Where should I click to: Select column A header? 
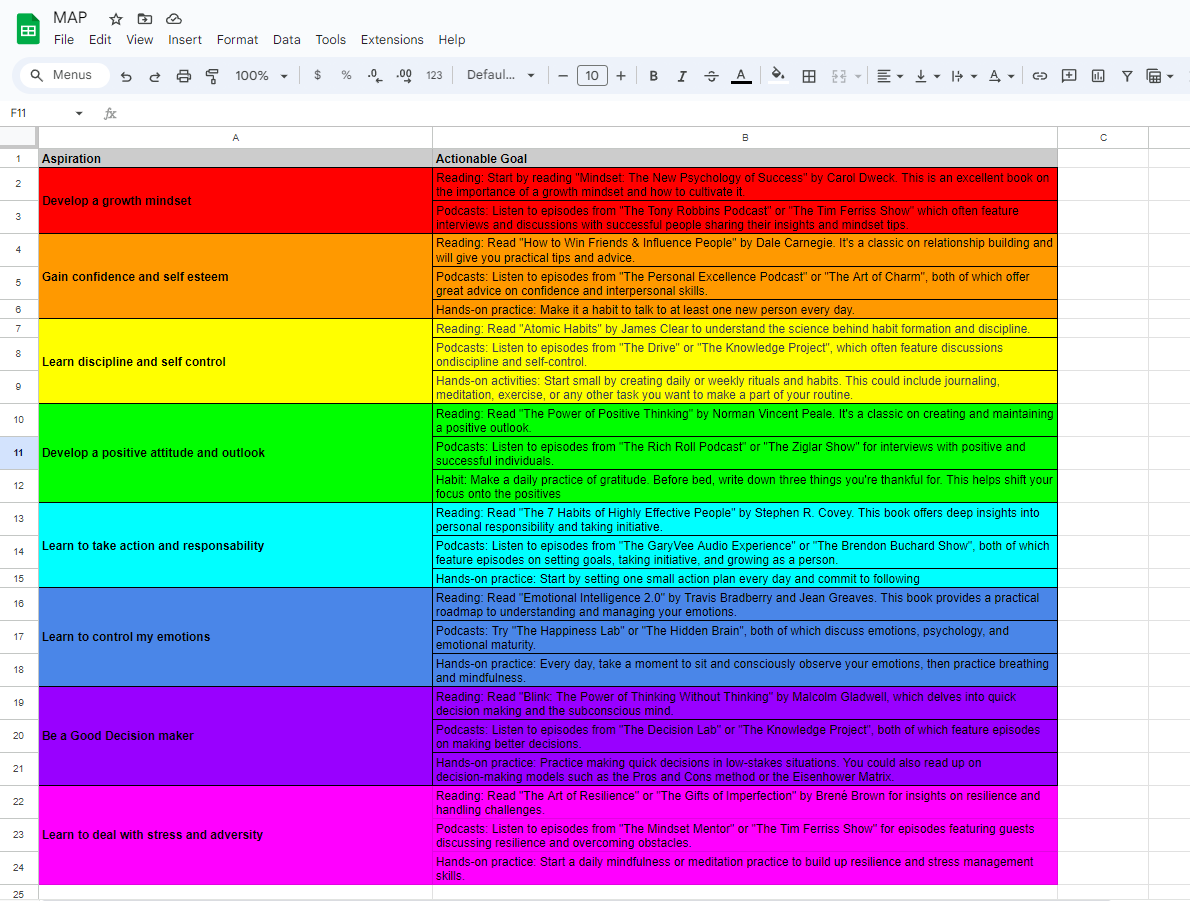pos(235,137)
